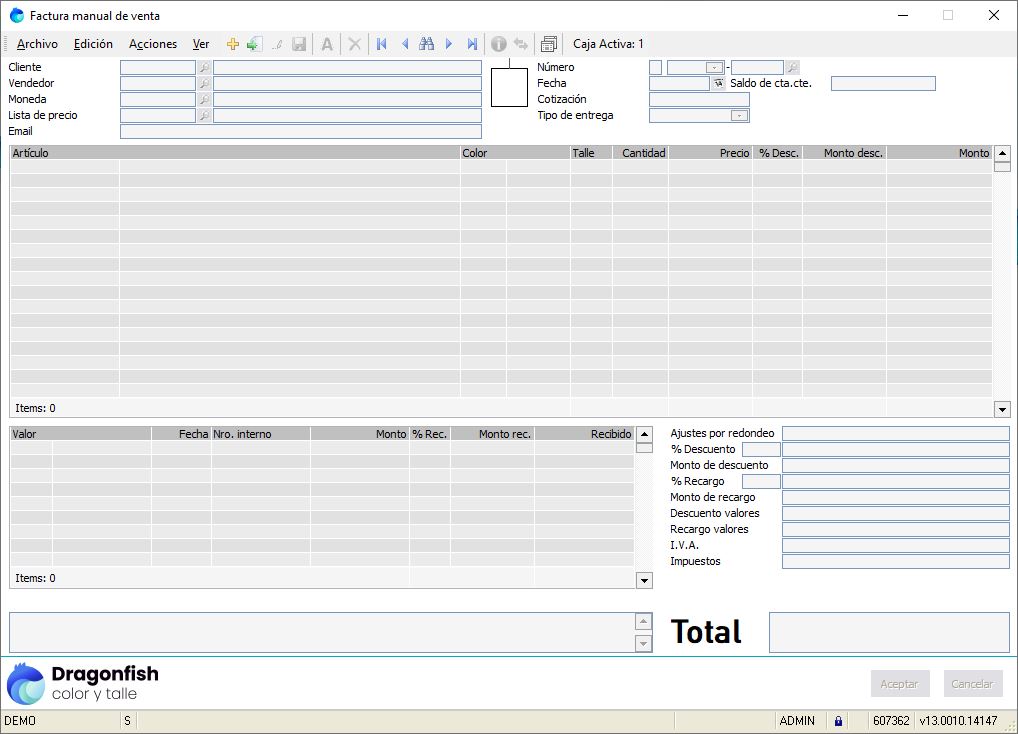Click the New record plus icon
1018x734 pixels.
[x=232, y=44]
